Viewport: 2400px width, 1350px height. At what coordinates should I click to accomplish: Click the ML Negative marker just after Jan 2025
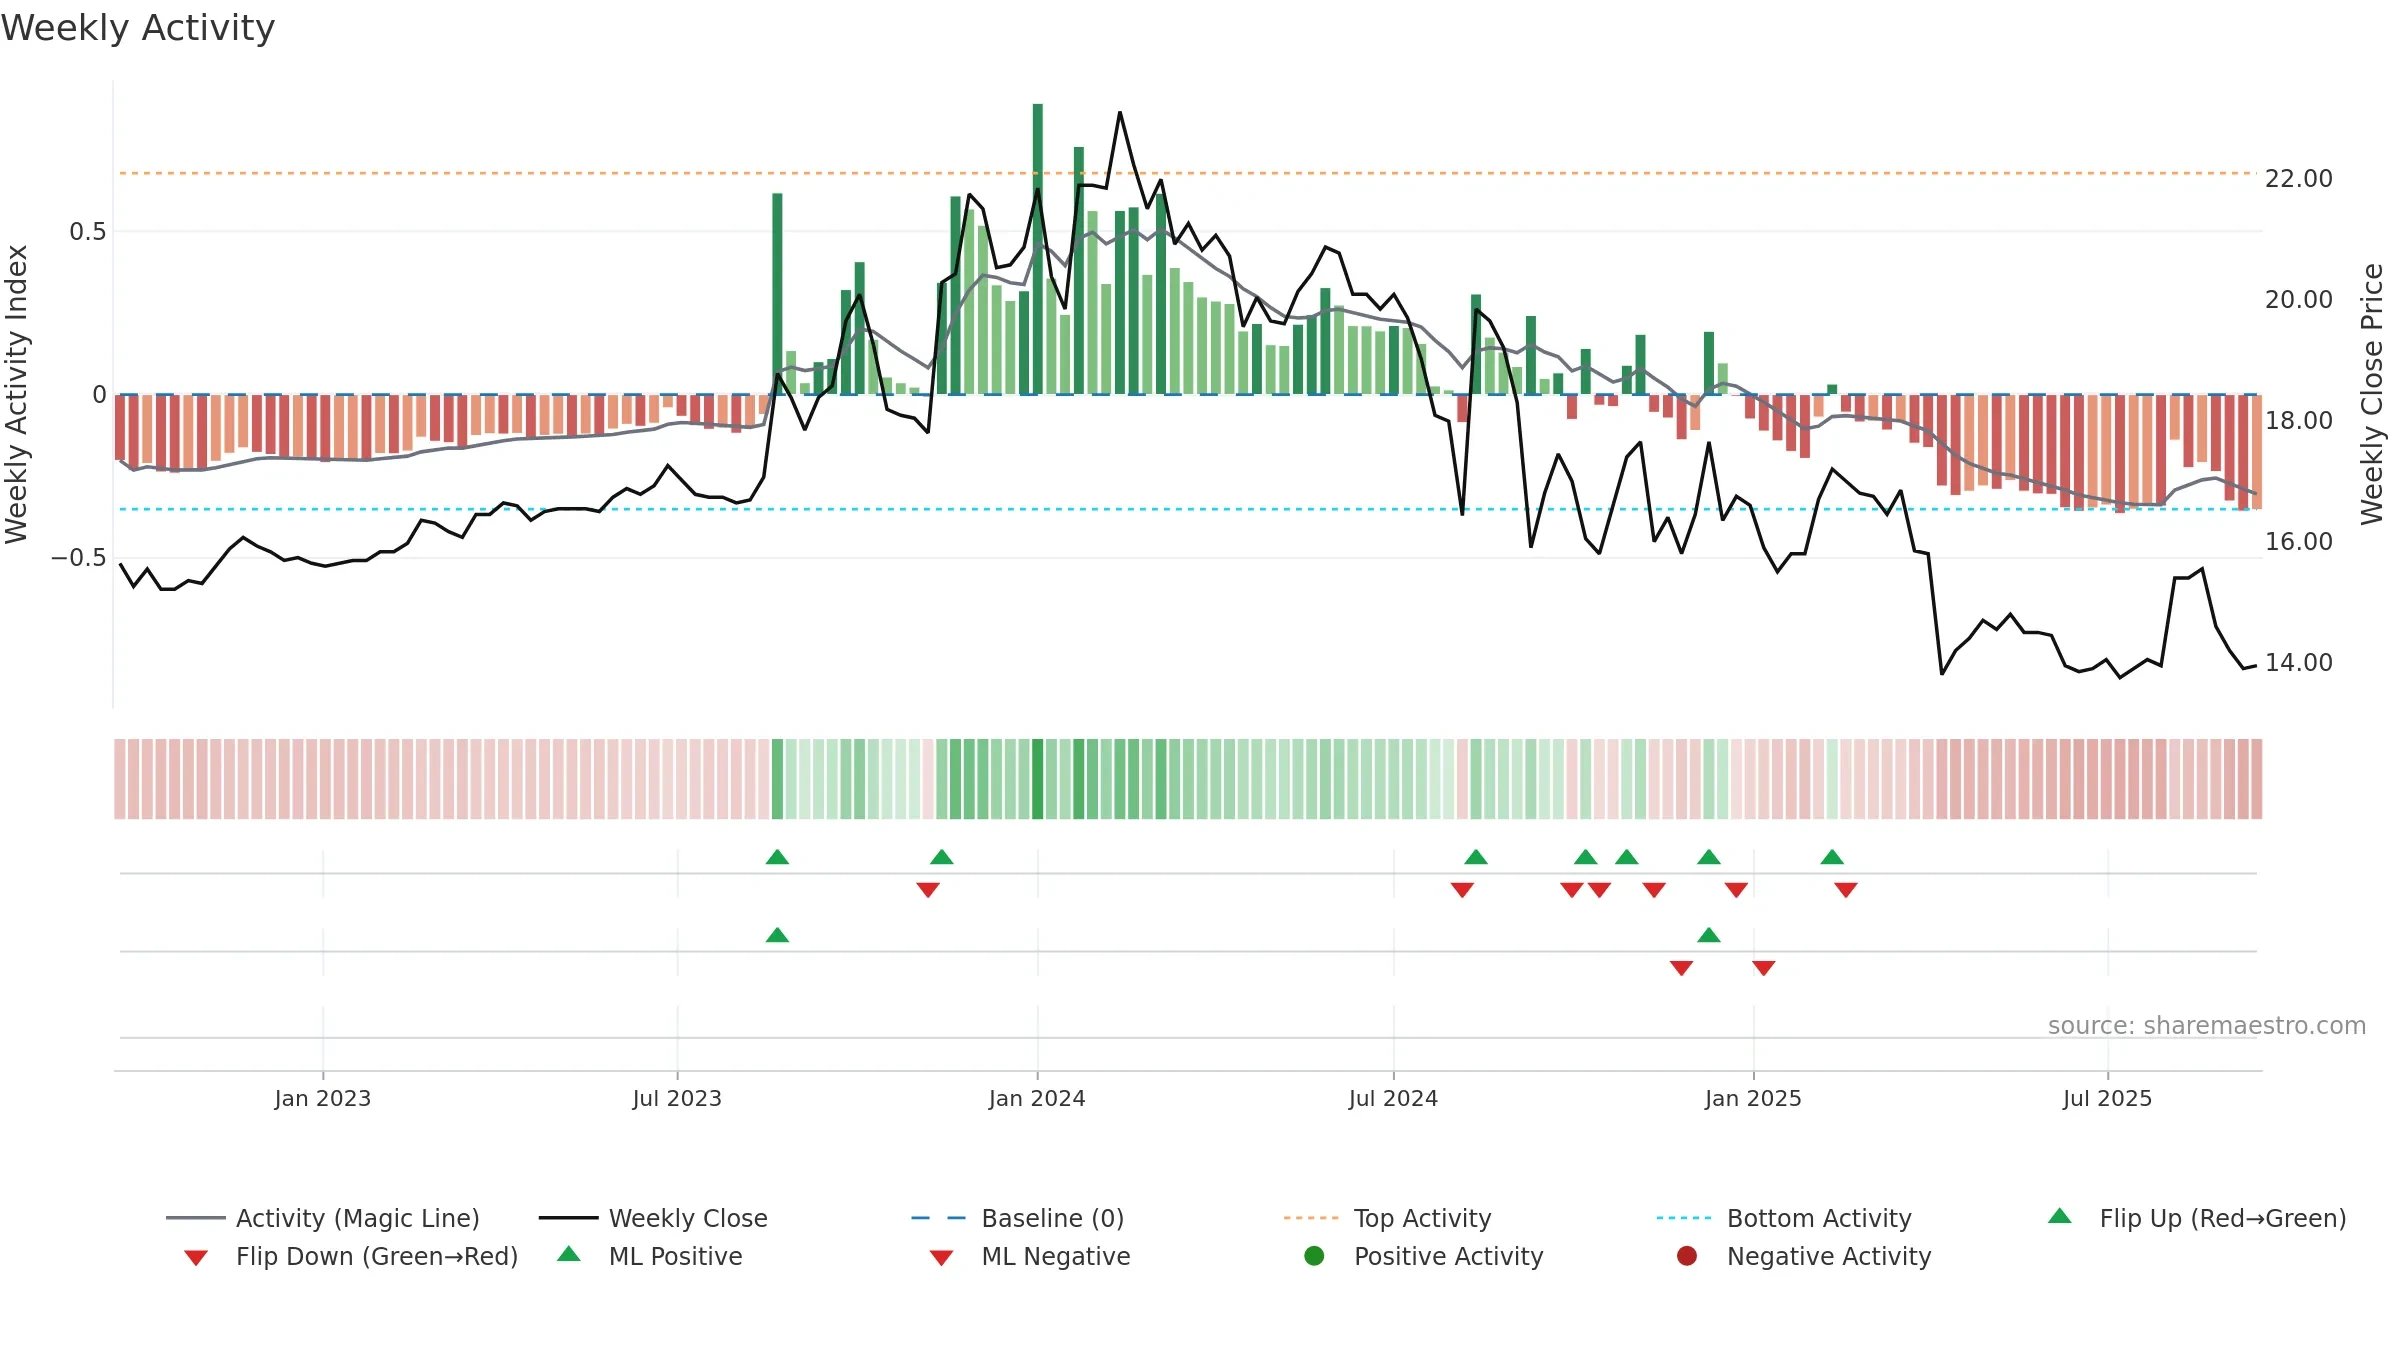coord(1764,967)
